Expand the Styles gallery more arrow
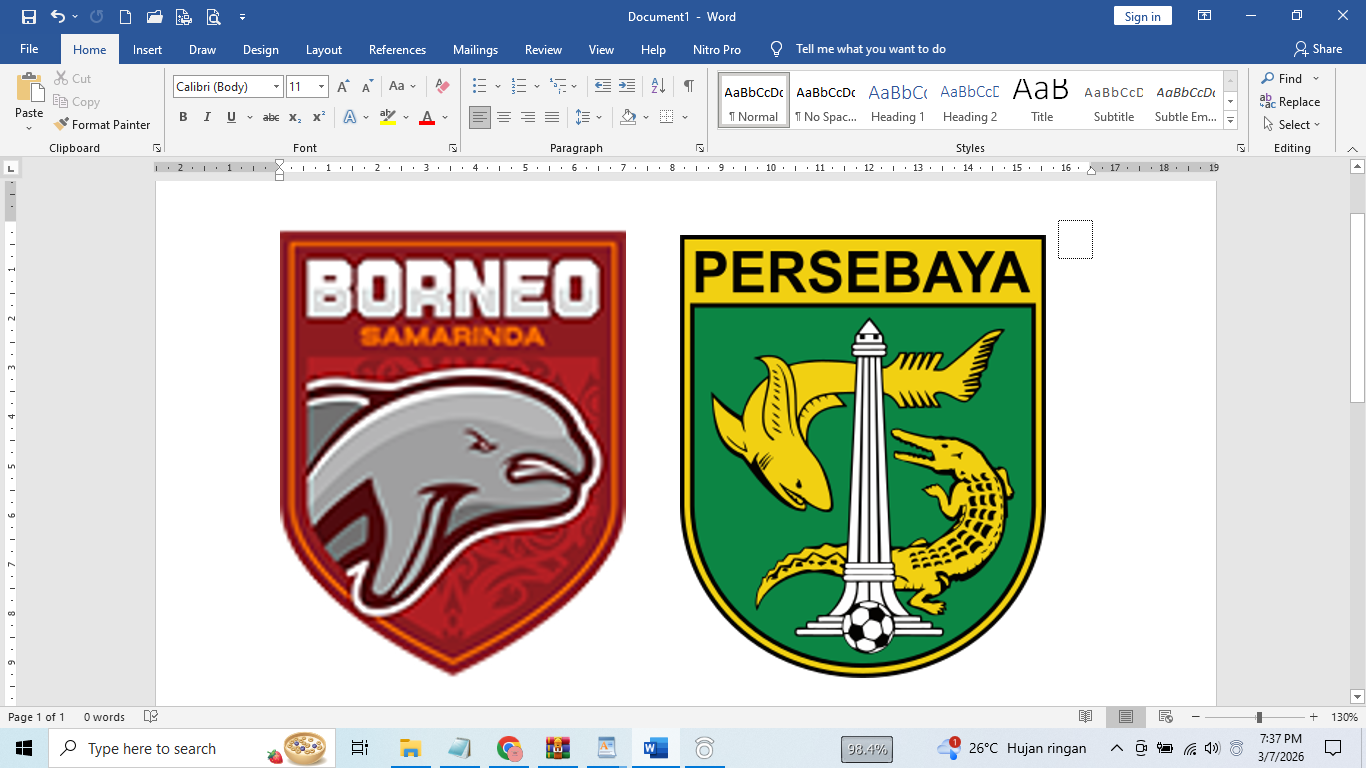 (x=1231, y=121)
